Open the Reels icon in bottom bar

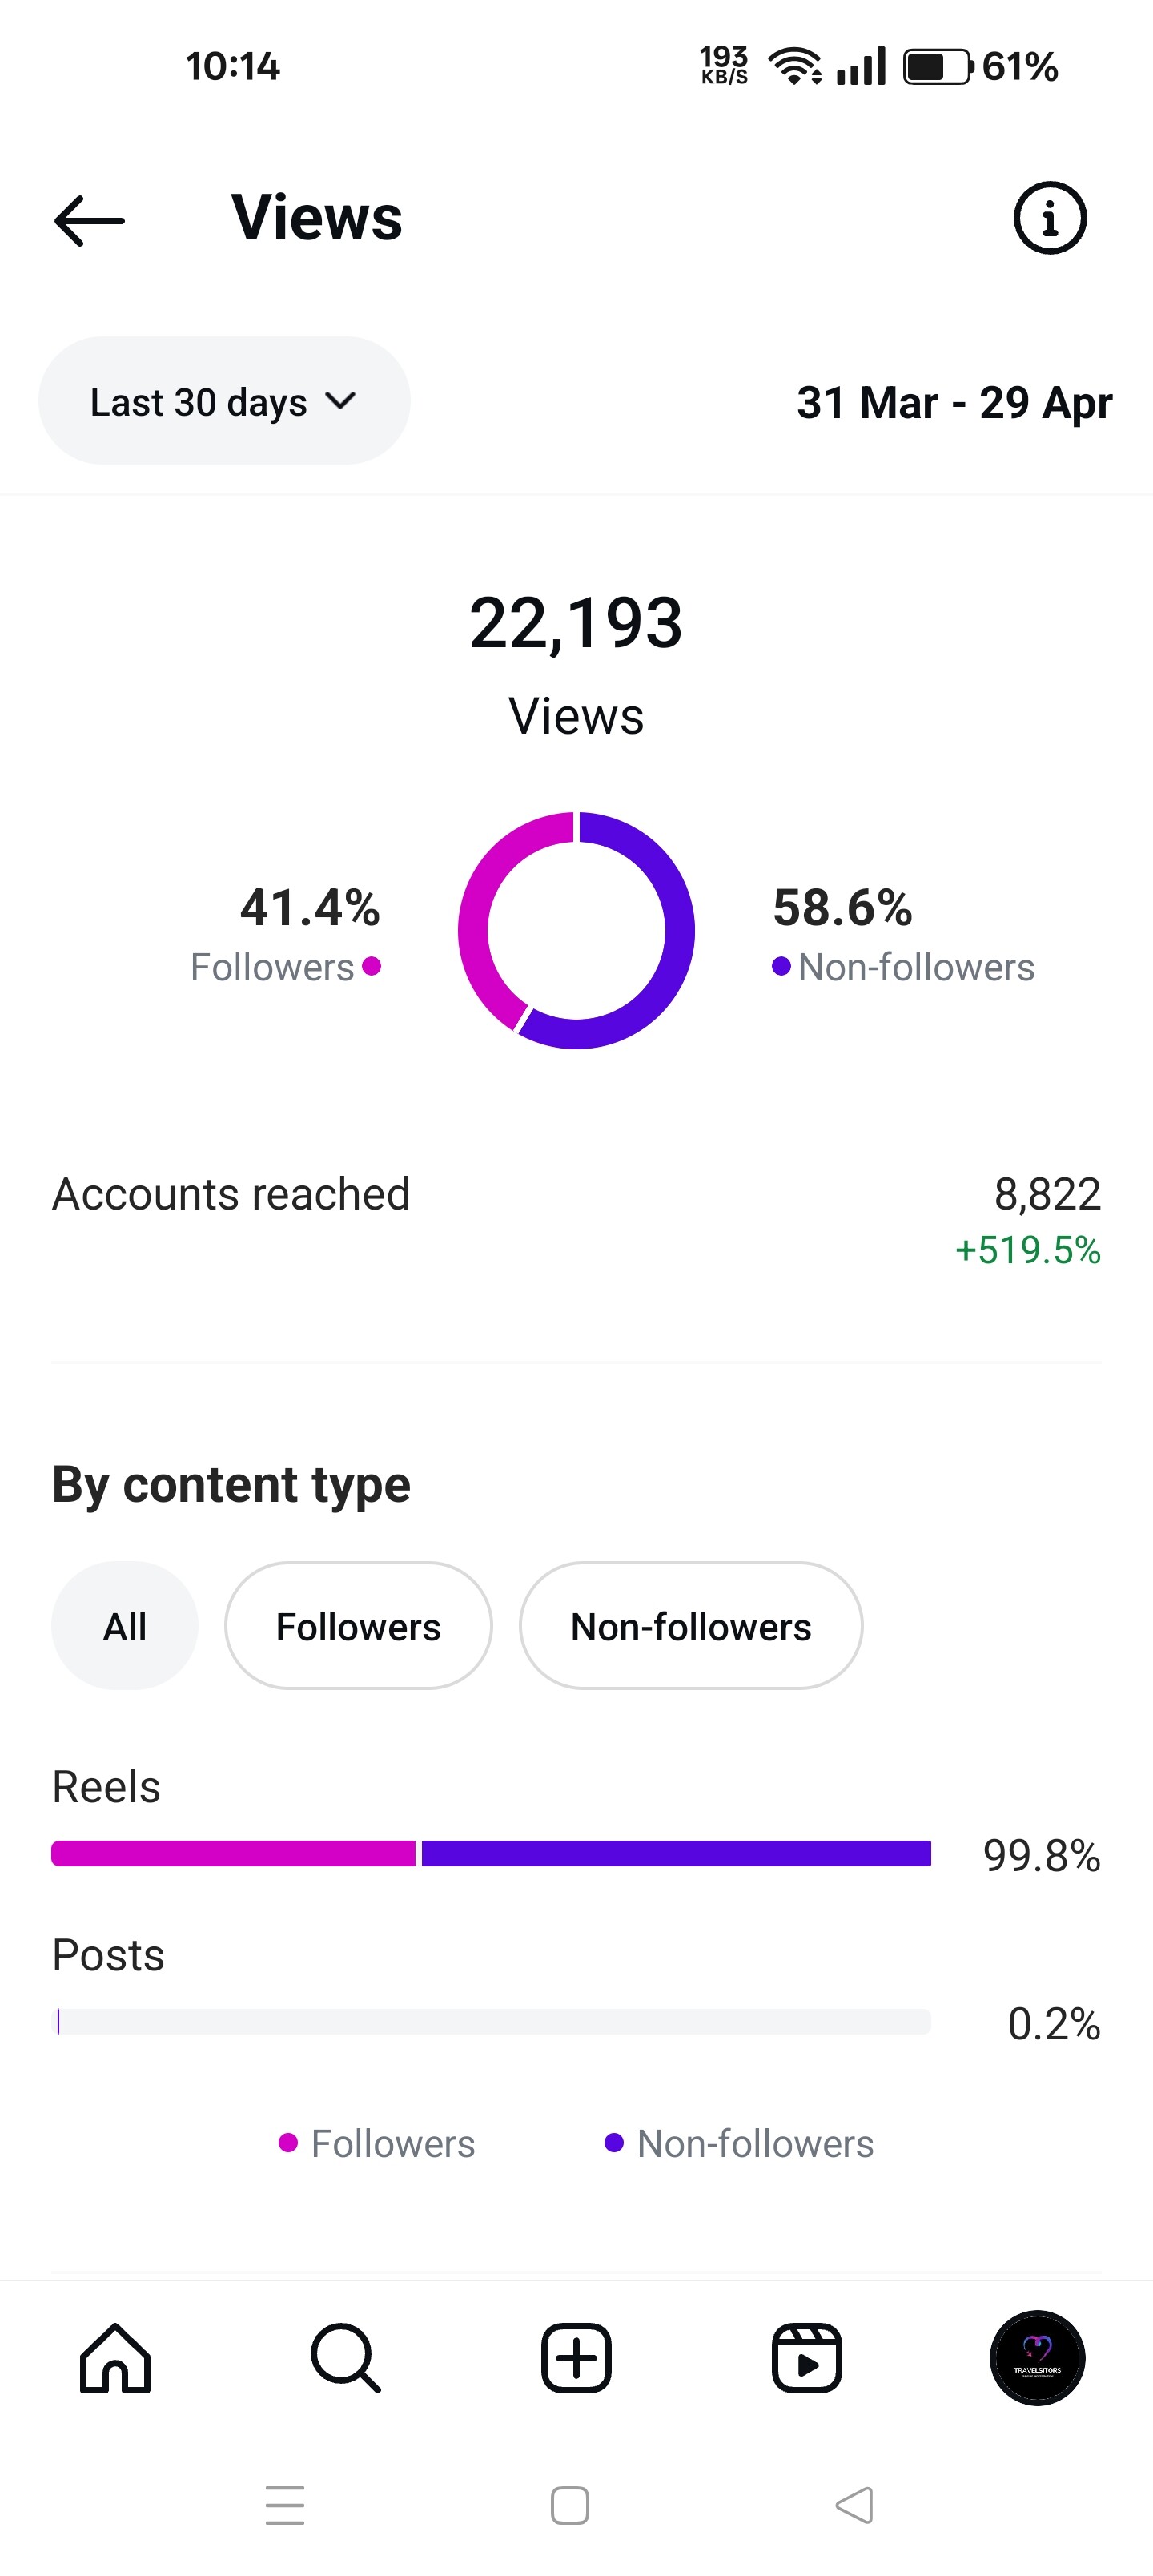pos(807,2358)
